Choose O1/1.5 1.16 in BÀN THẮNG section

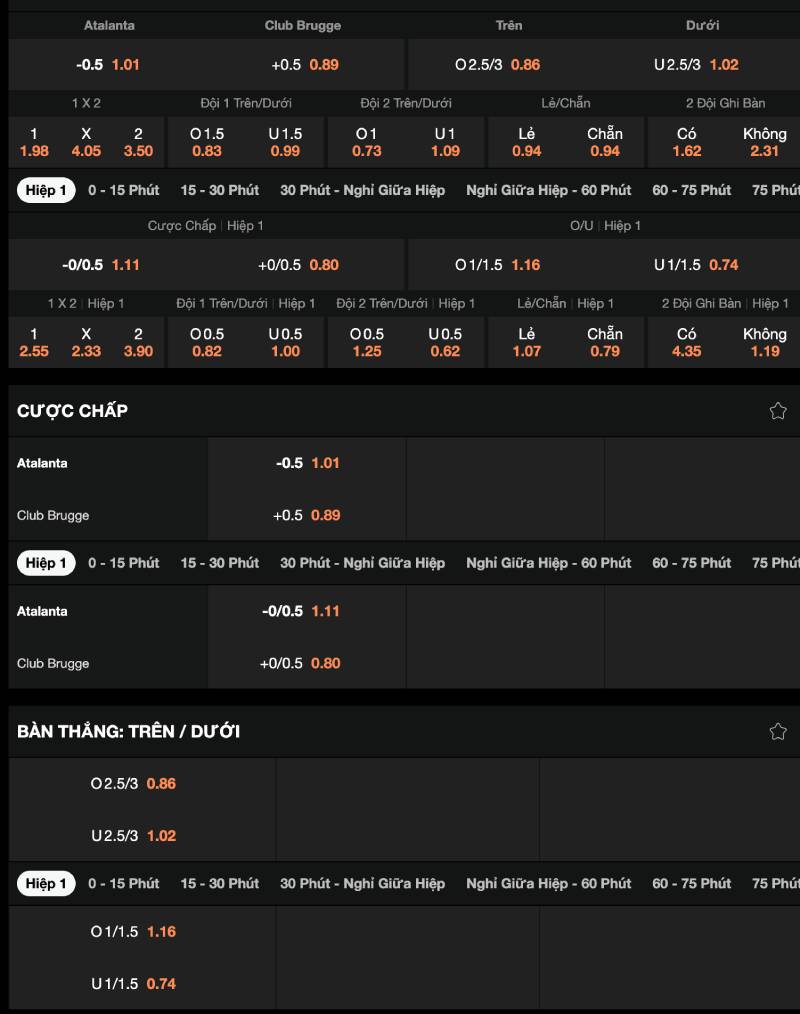coord(134,931)
